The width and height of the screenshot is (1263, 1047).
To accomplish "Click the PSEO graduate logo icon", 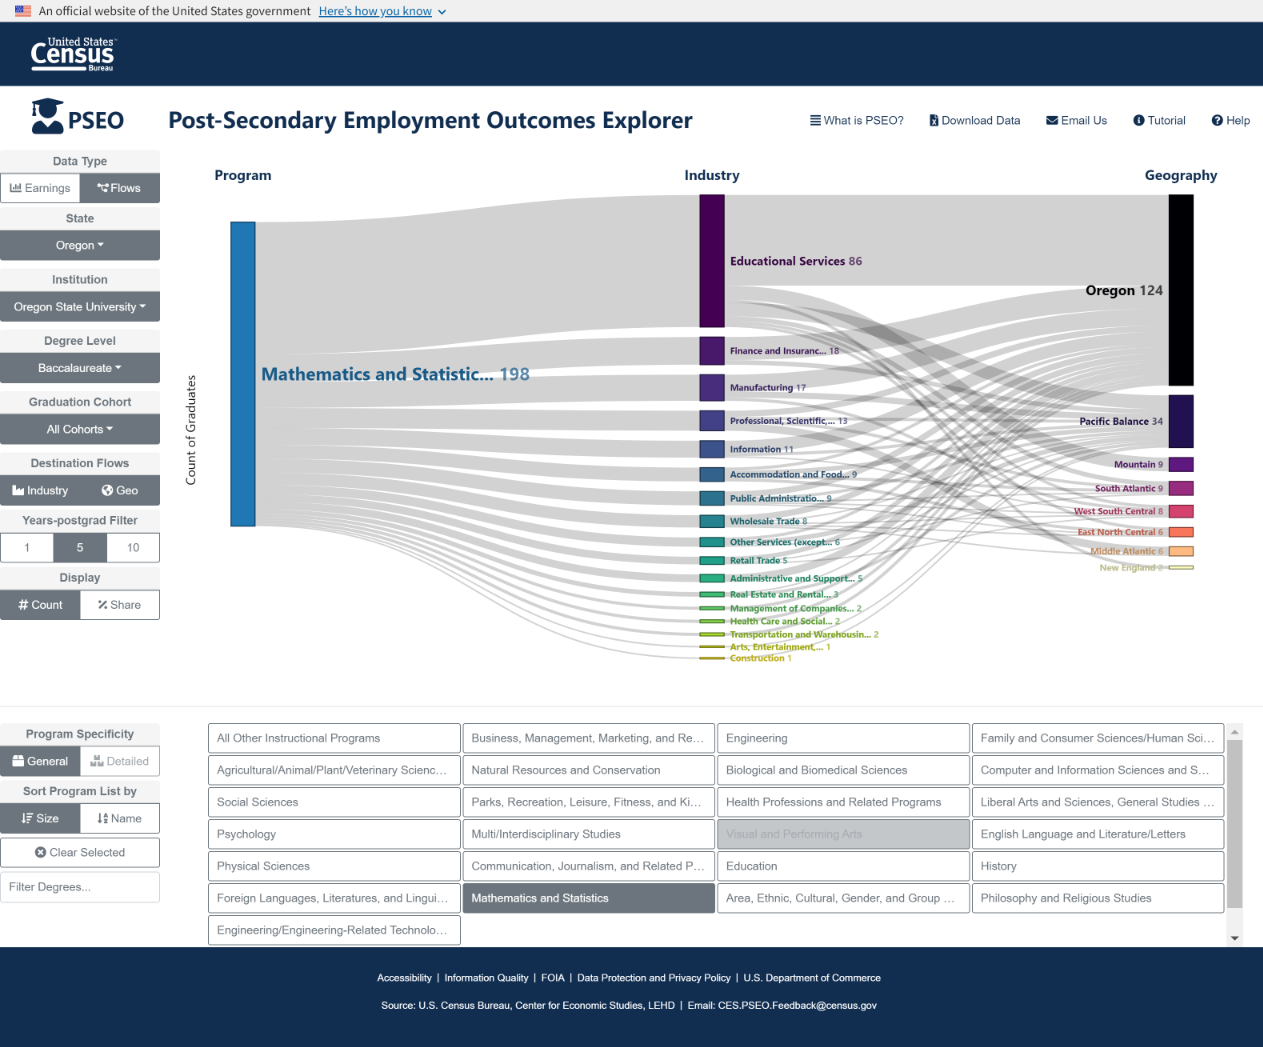I will (47, 117).
